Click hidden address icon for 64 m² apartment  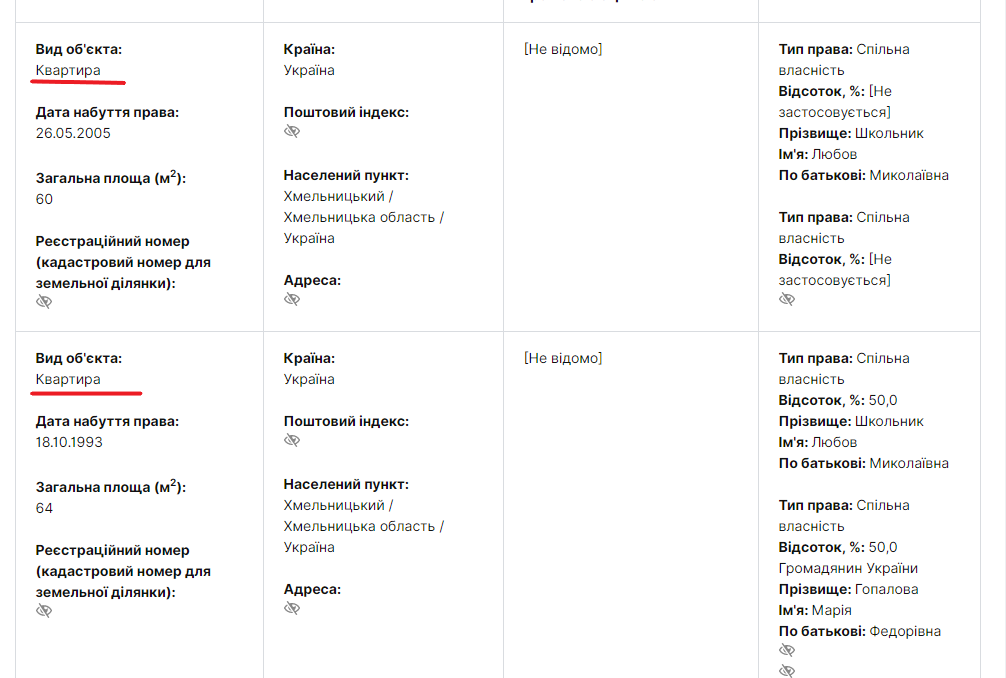pyautogui.click(x=292, y=608)
